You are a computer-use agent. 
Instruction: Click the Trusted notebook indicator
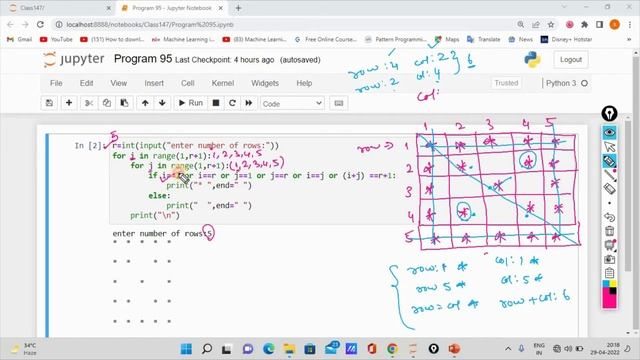tap(506, 83)
